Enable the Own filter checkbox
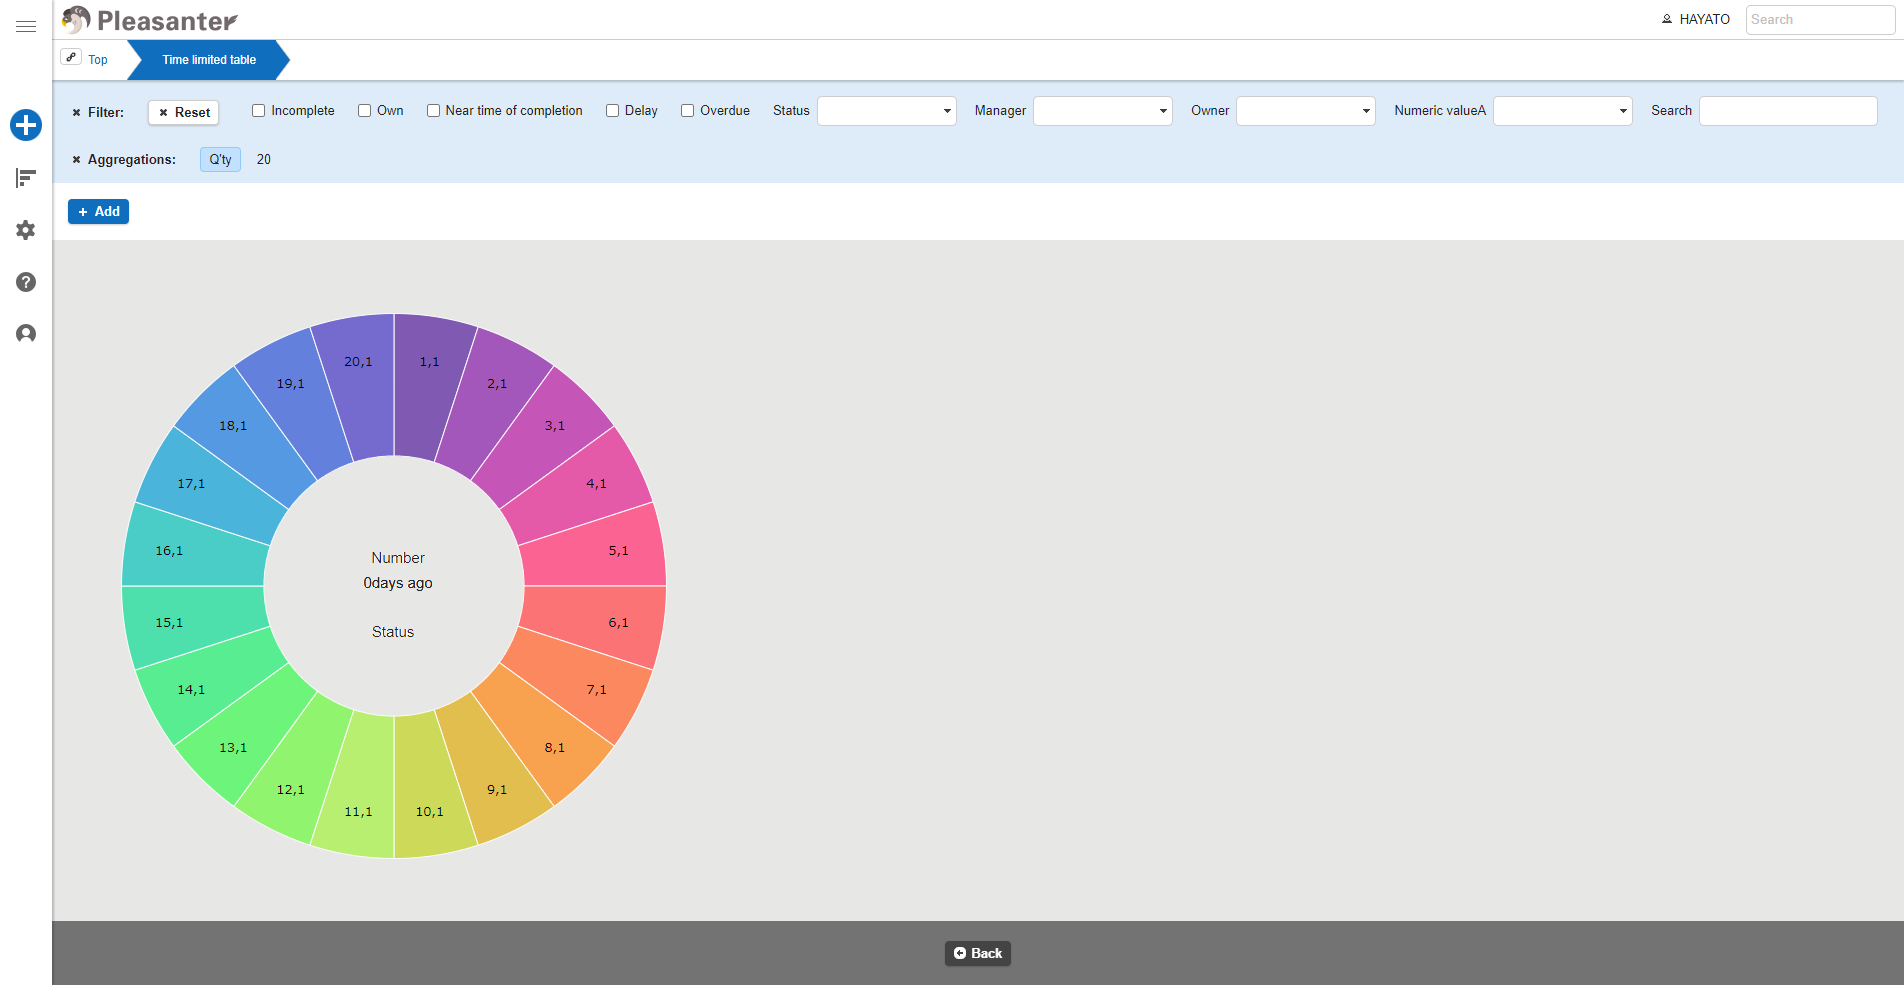The height and width of the screenshot is (985, 1904). pyautogui.click(x=365, y=111)
